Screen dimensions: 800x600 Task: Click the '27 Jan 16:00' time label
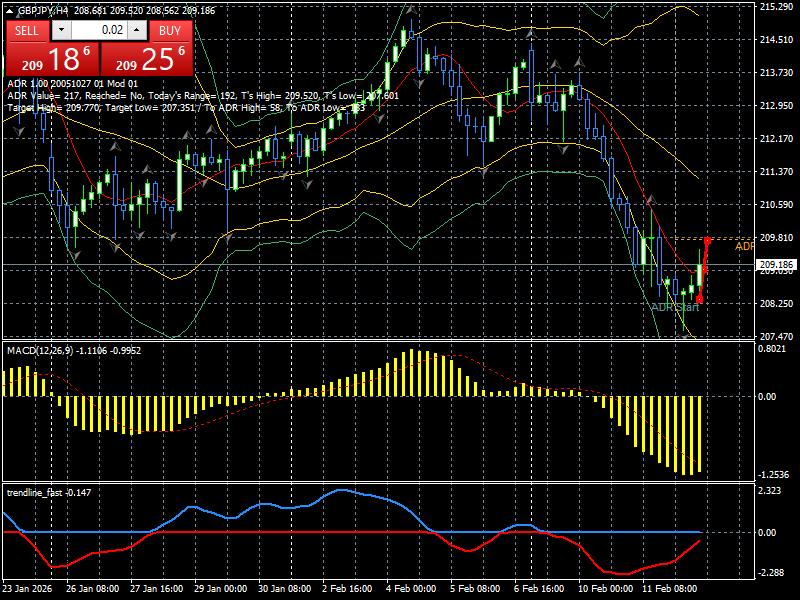tap(157, 589)
